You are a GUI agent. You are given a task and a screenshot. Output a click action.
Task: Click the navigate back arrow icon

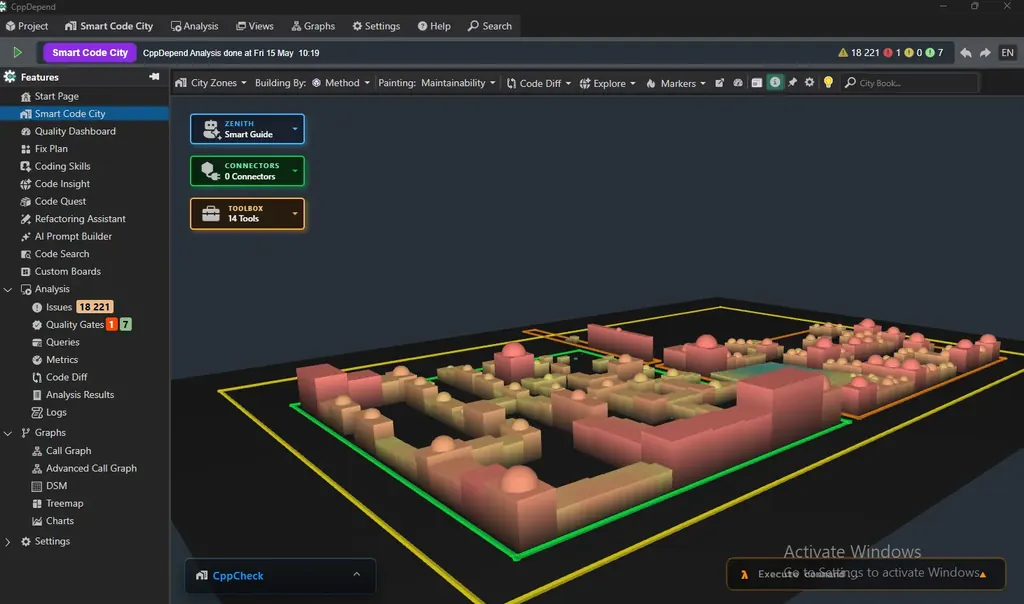coord(966,53)
